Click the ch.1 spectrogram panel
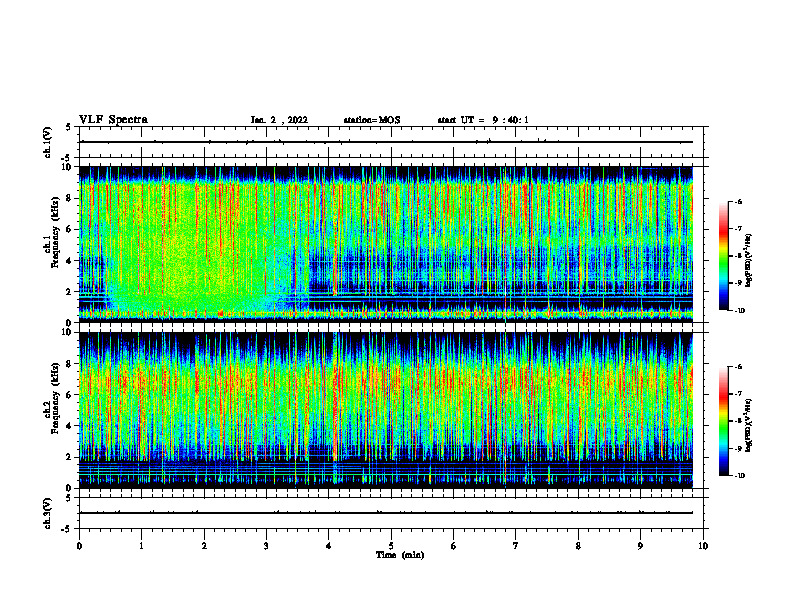 coord(386,244)
